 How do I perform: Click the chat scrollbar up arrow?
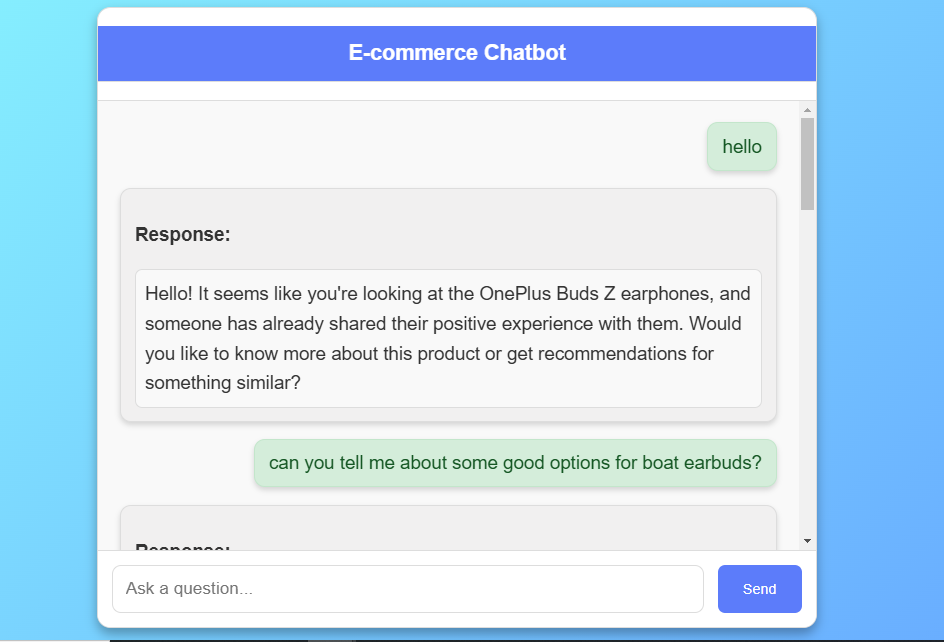807,109
